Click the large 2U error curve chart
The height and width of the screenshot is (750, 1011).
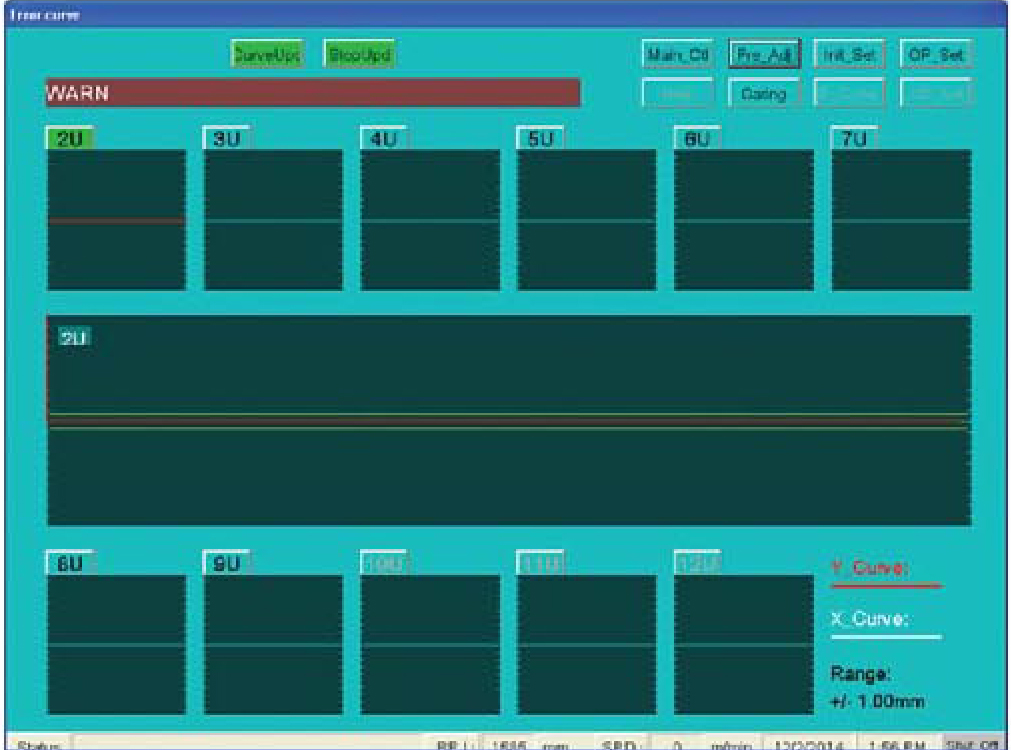508,420
